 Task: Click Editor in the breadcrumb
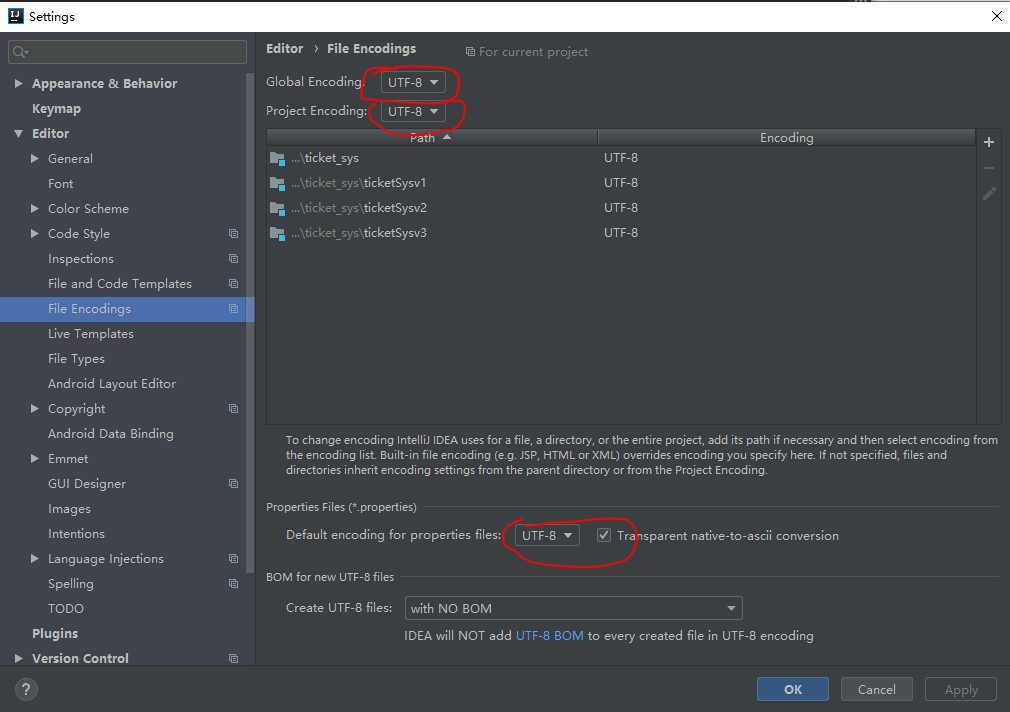point(284,49)
